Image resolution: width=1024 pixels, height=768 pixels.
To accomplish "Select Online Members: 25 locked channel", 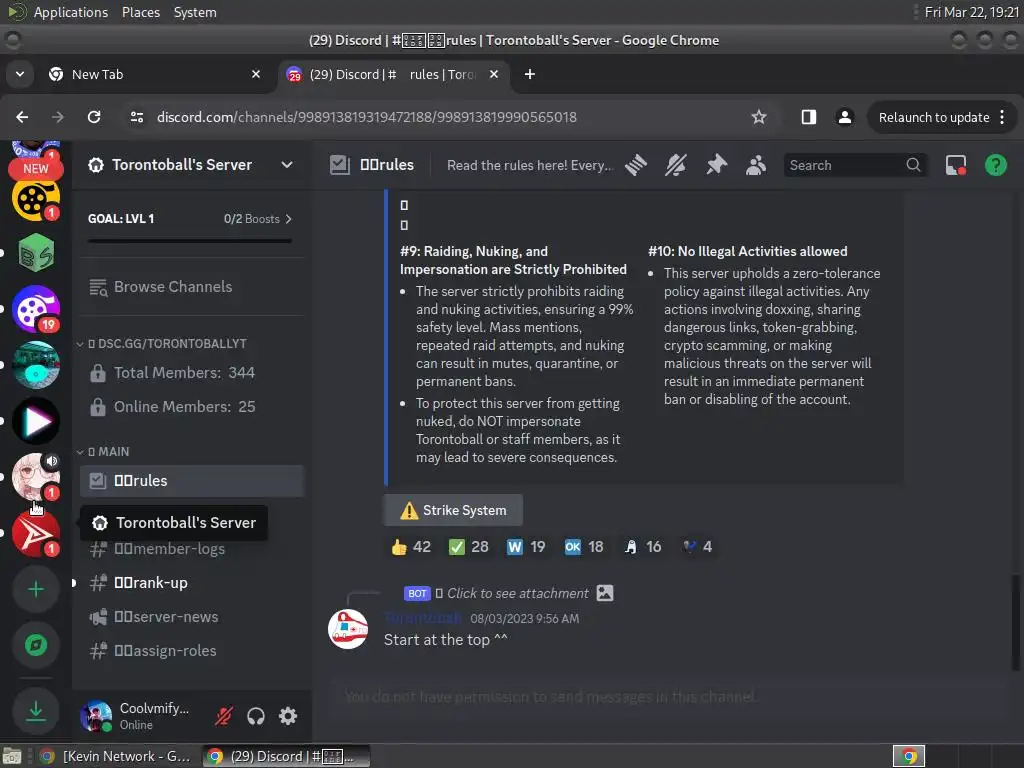I will pos(192,407).
